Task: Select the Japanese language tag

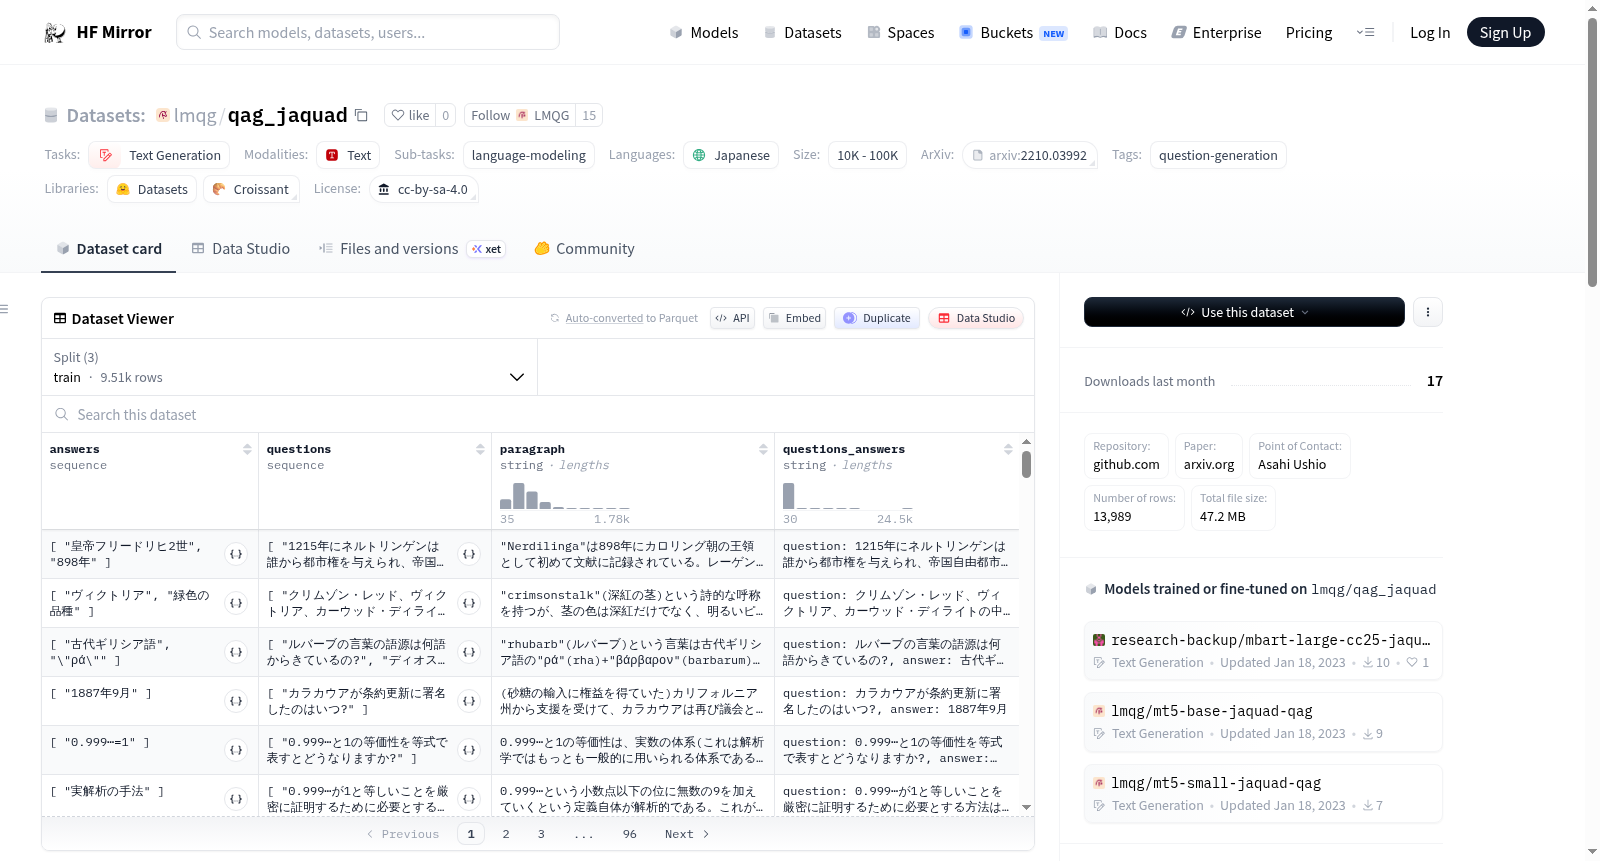Action: coord(731,155)
